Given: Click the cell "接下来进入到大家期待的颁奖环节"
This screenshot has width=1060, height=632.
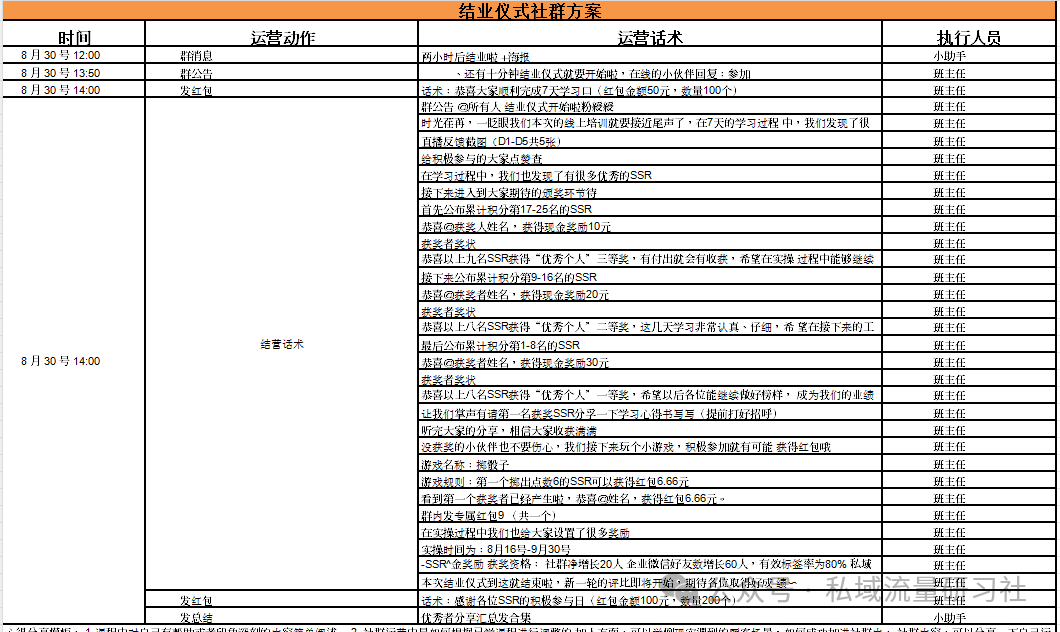Looking at the screenshot, I should [x=650, y=193].
